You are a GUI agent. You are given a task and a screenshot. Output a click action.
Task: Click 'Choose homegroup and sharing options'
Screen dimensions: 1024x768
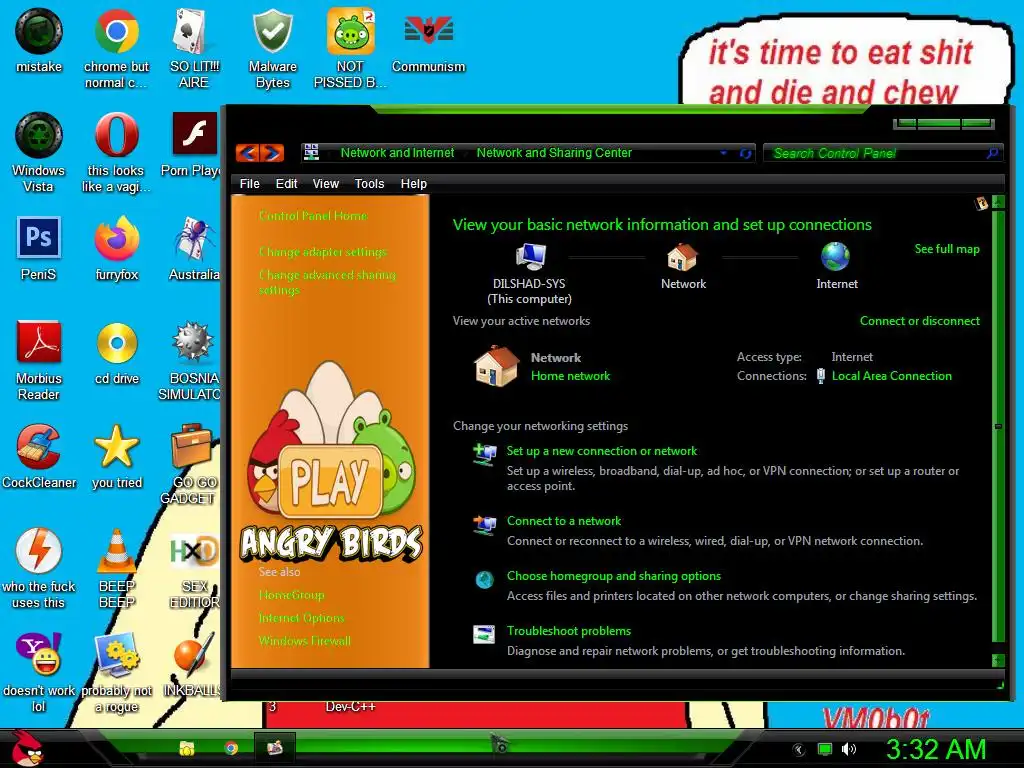click(x=614, y=575)
